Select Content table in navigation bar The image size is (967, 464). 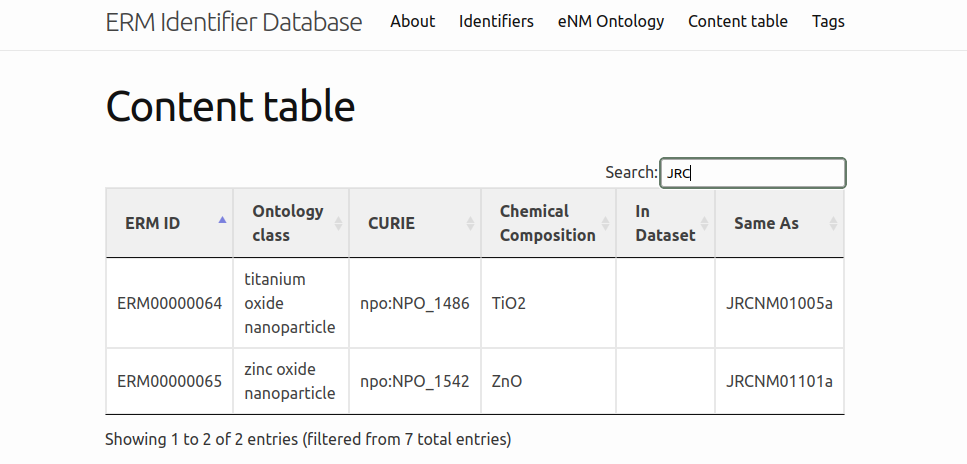pyautogui.click(x=737, y=21)
